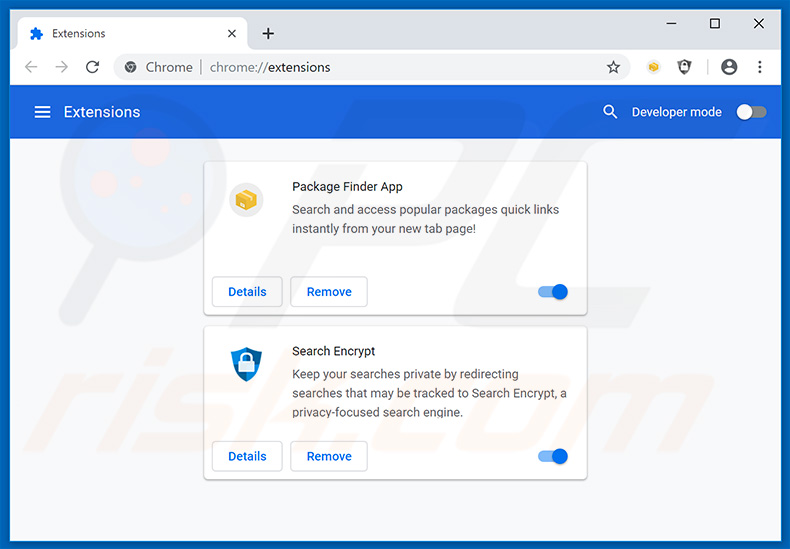
Task: Open Chrome three-dot menu
Action: (760, 67)
